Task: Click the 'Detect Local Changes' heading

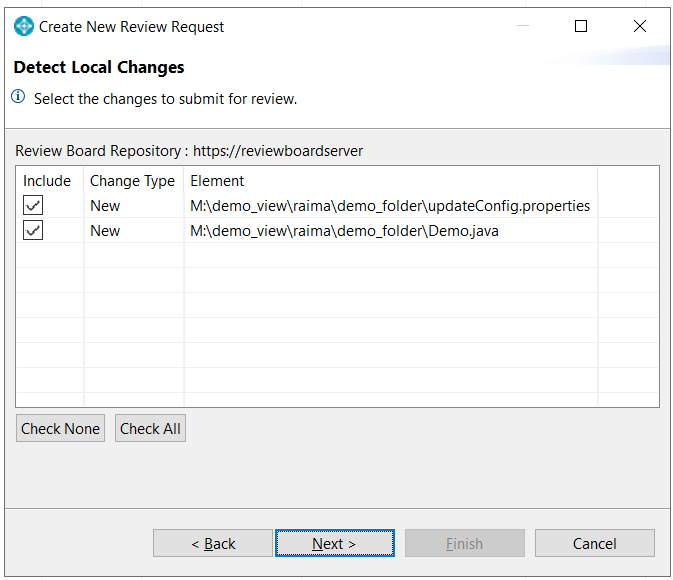Action: click(x=99, y=67)
